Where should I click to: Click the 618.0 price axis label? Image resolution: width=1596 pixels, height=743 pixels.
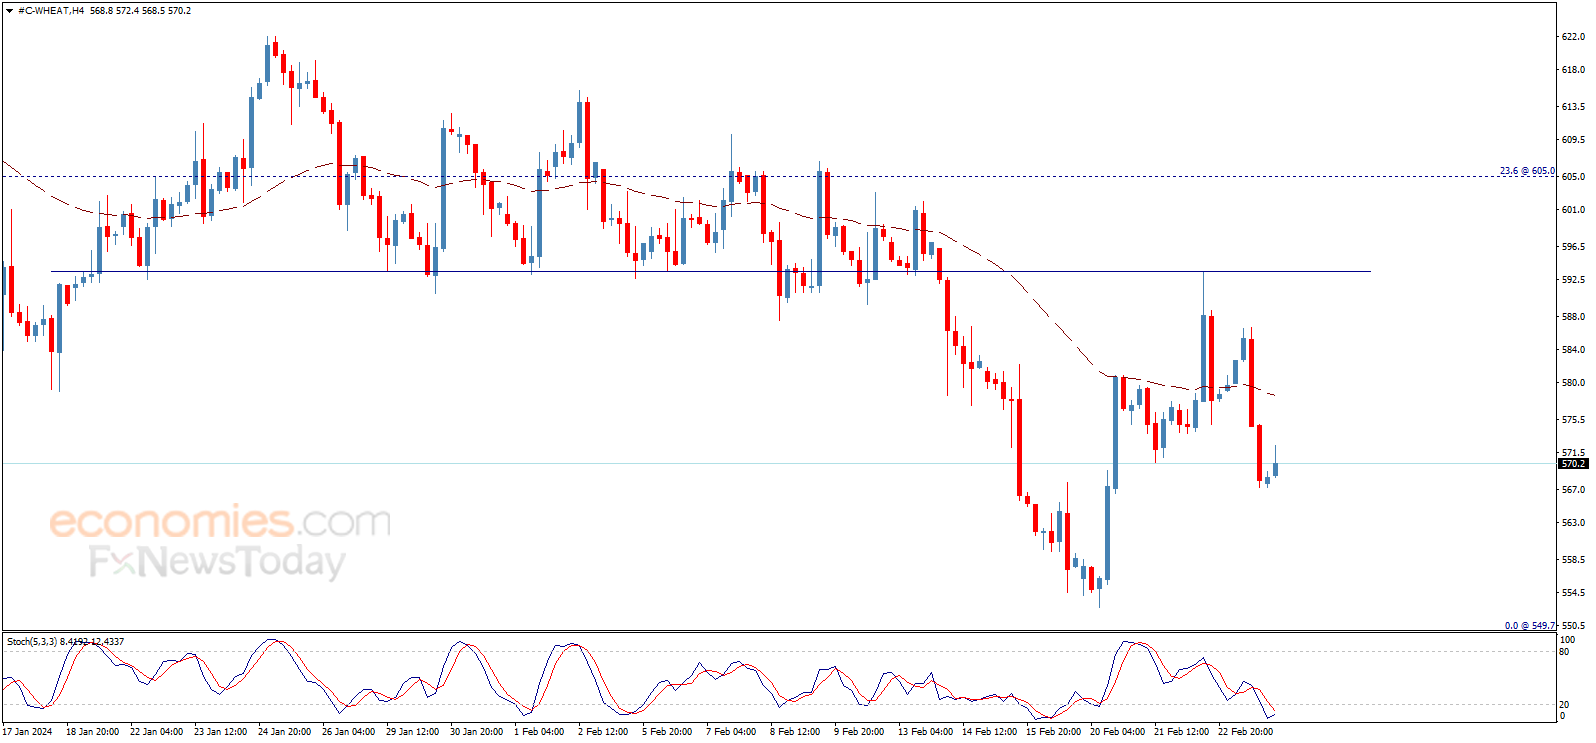tap(1573, 70)
